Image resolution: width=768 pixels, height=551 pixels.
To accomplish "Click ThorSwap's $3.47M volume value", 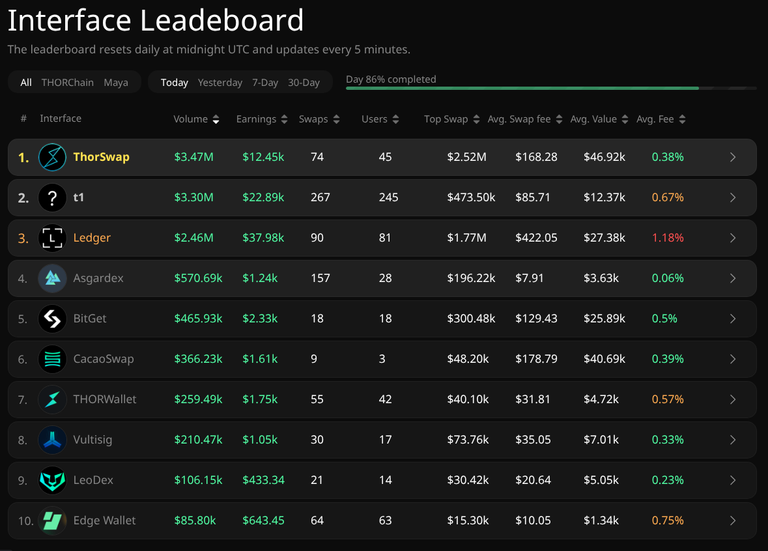I will [194, 157].
